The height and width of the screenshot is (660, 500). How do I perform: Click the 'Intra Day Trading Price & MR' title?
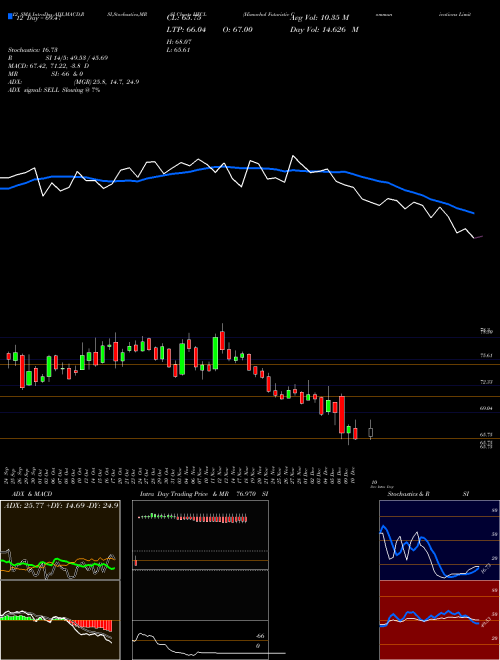pyautogui.click(x=183, y=494)
